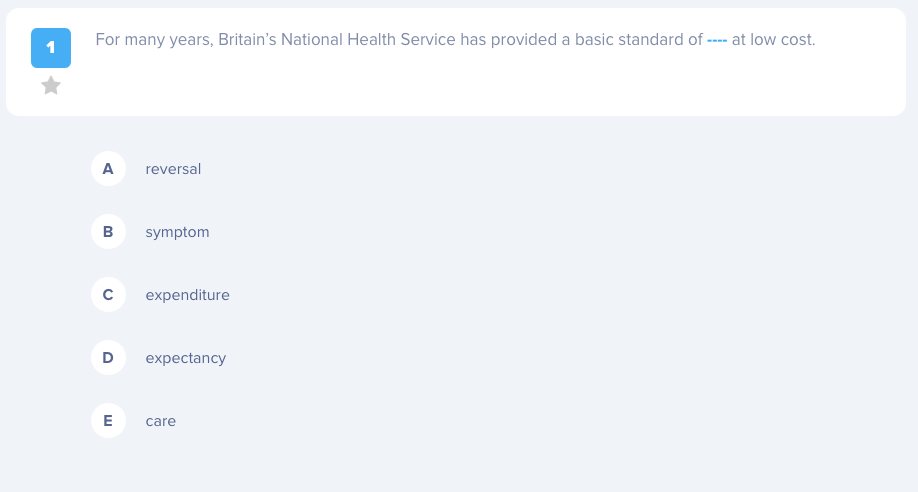Select the letter E answer circle
918x492 pixels.
point(108,421)
